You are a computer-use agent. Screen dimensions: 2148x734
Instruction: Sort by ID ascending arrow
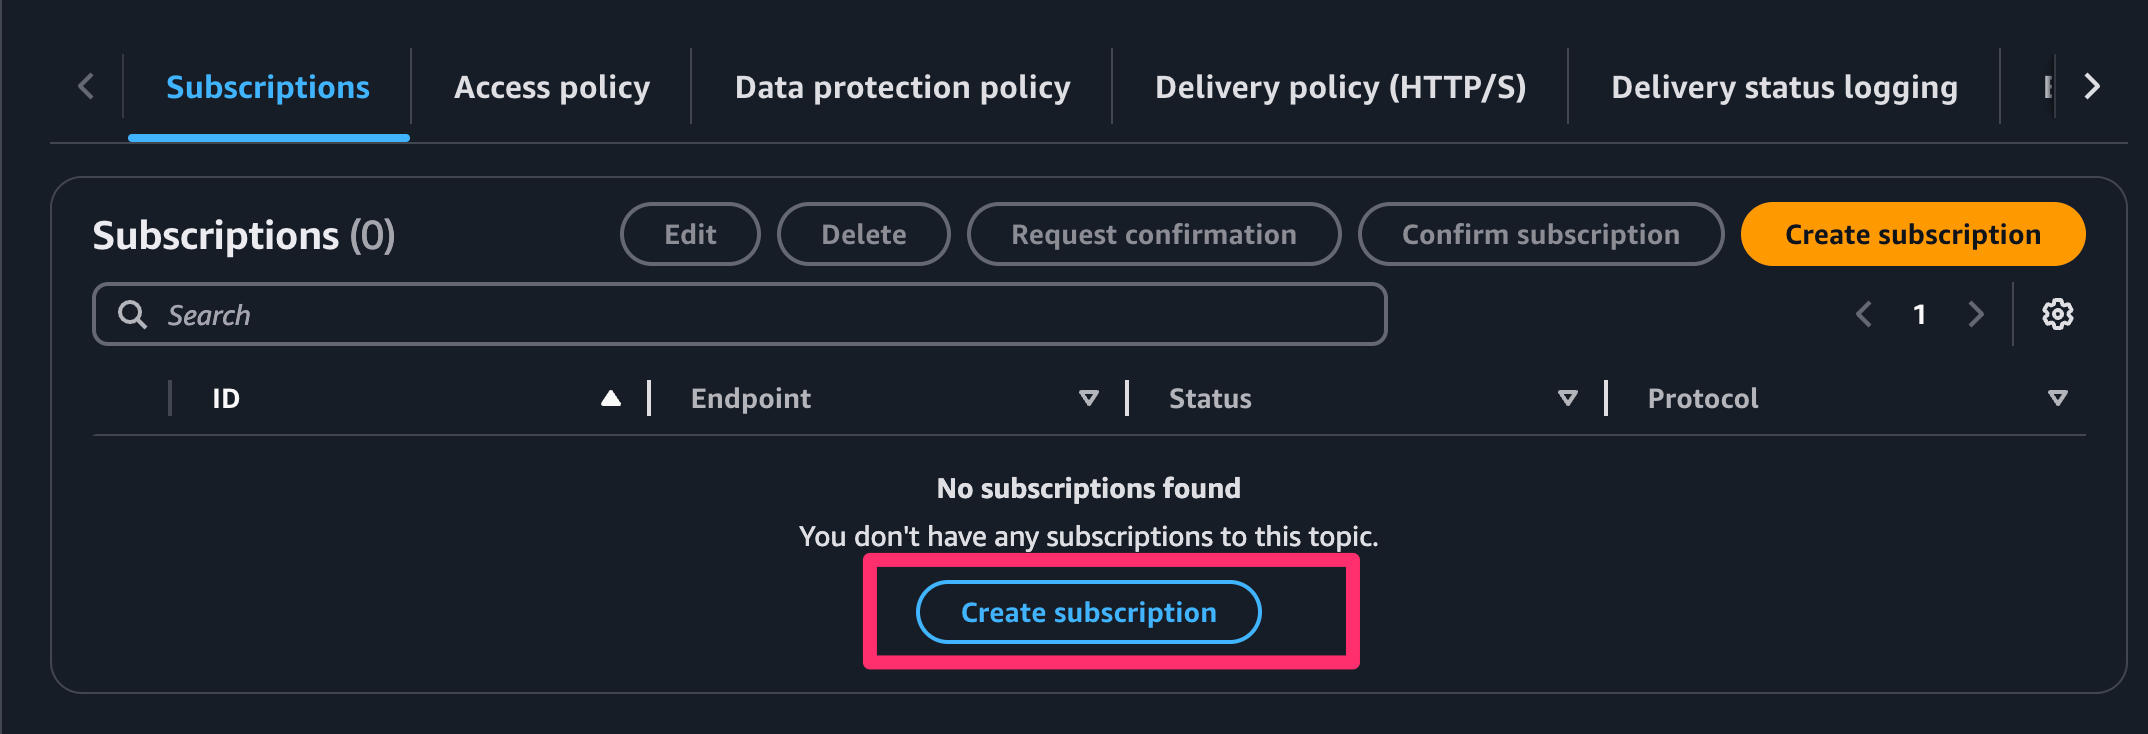tap(611, 398)
